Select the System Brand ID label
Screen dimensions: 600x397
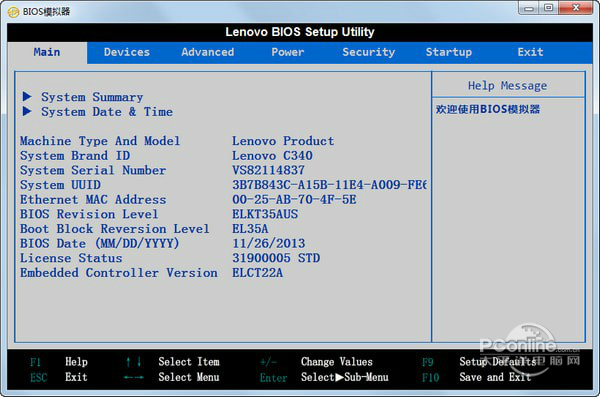point(75,155)
